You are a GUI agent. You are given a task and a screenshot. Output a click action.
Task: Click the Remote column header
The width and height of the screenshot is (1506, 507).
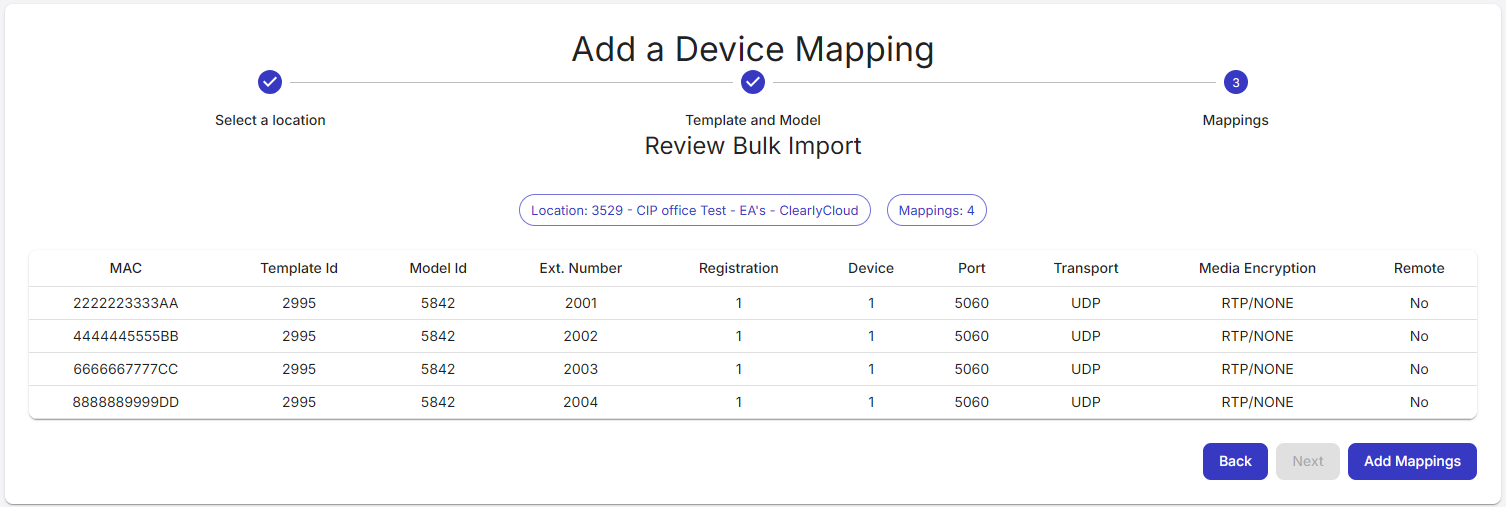coord(1419,268)
